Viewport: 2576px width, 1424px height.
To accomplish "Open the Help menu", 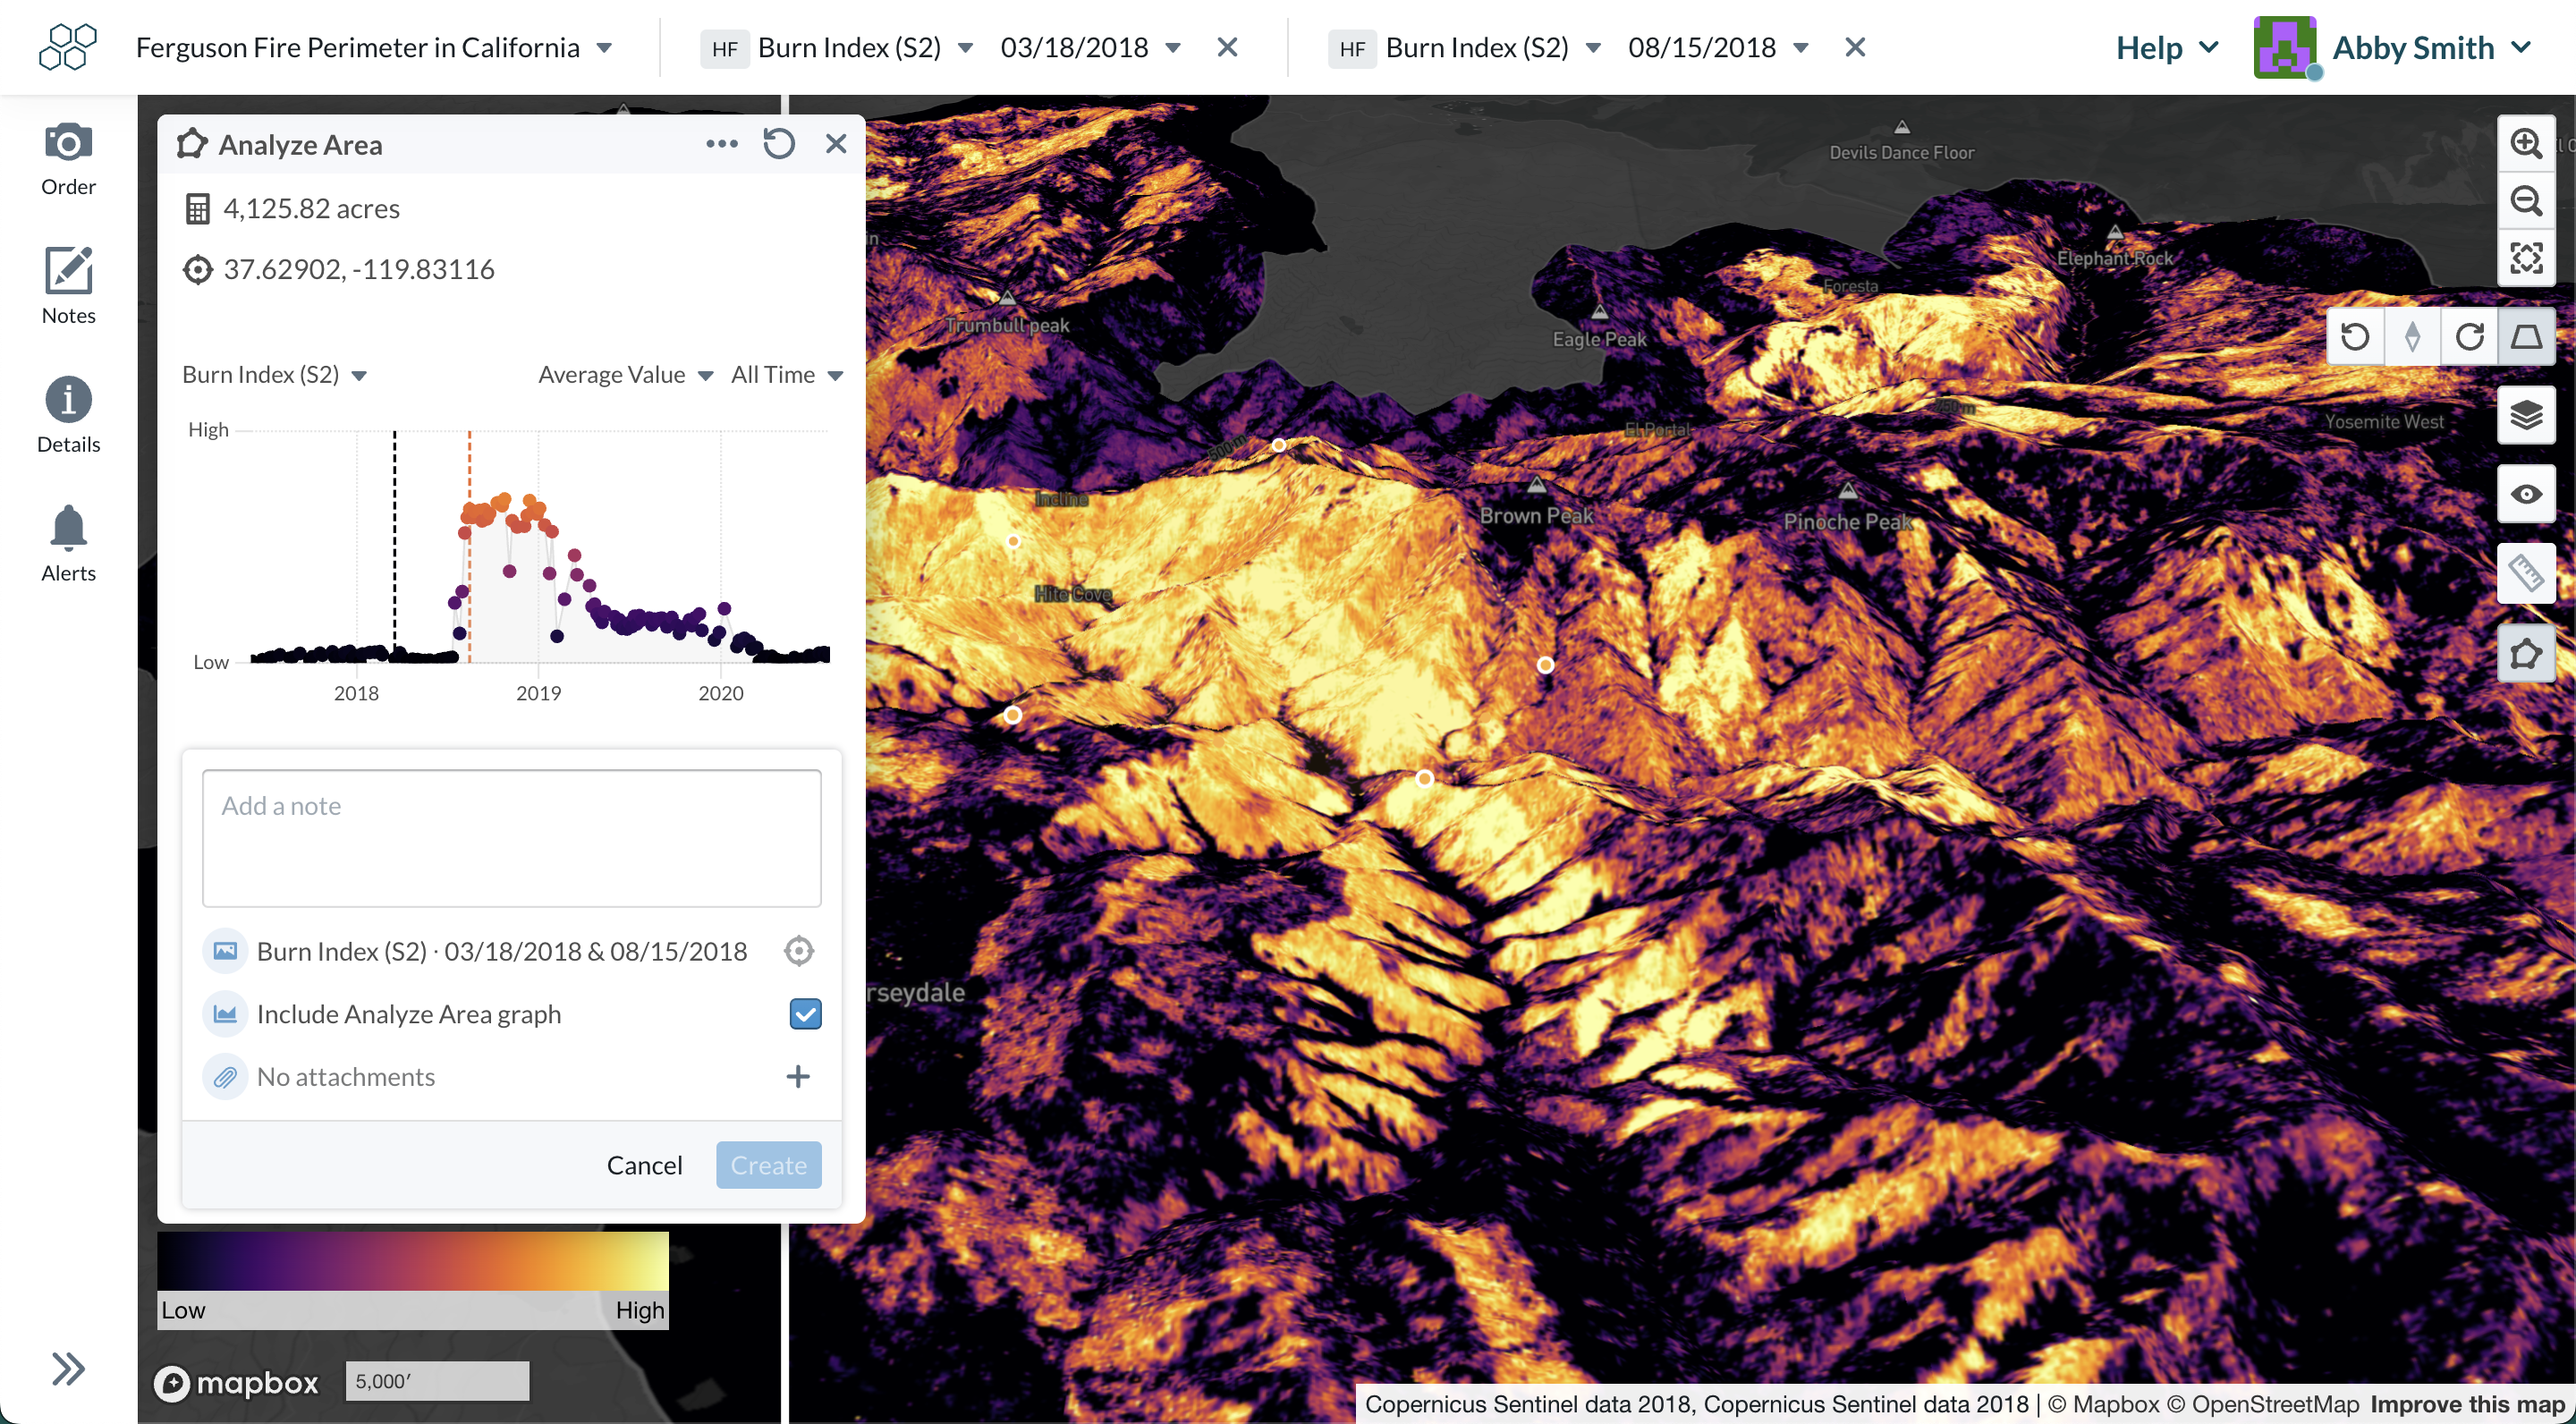I will pos(2166,47).
